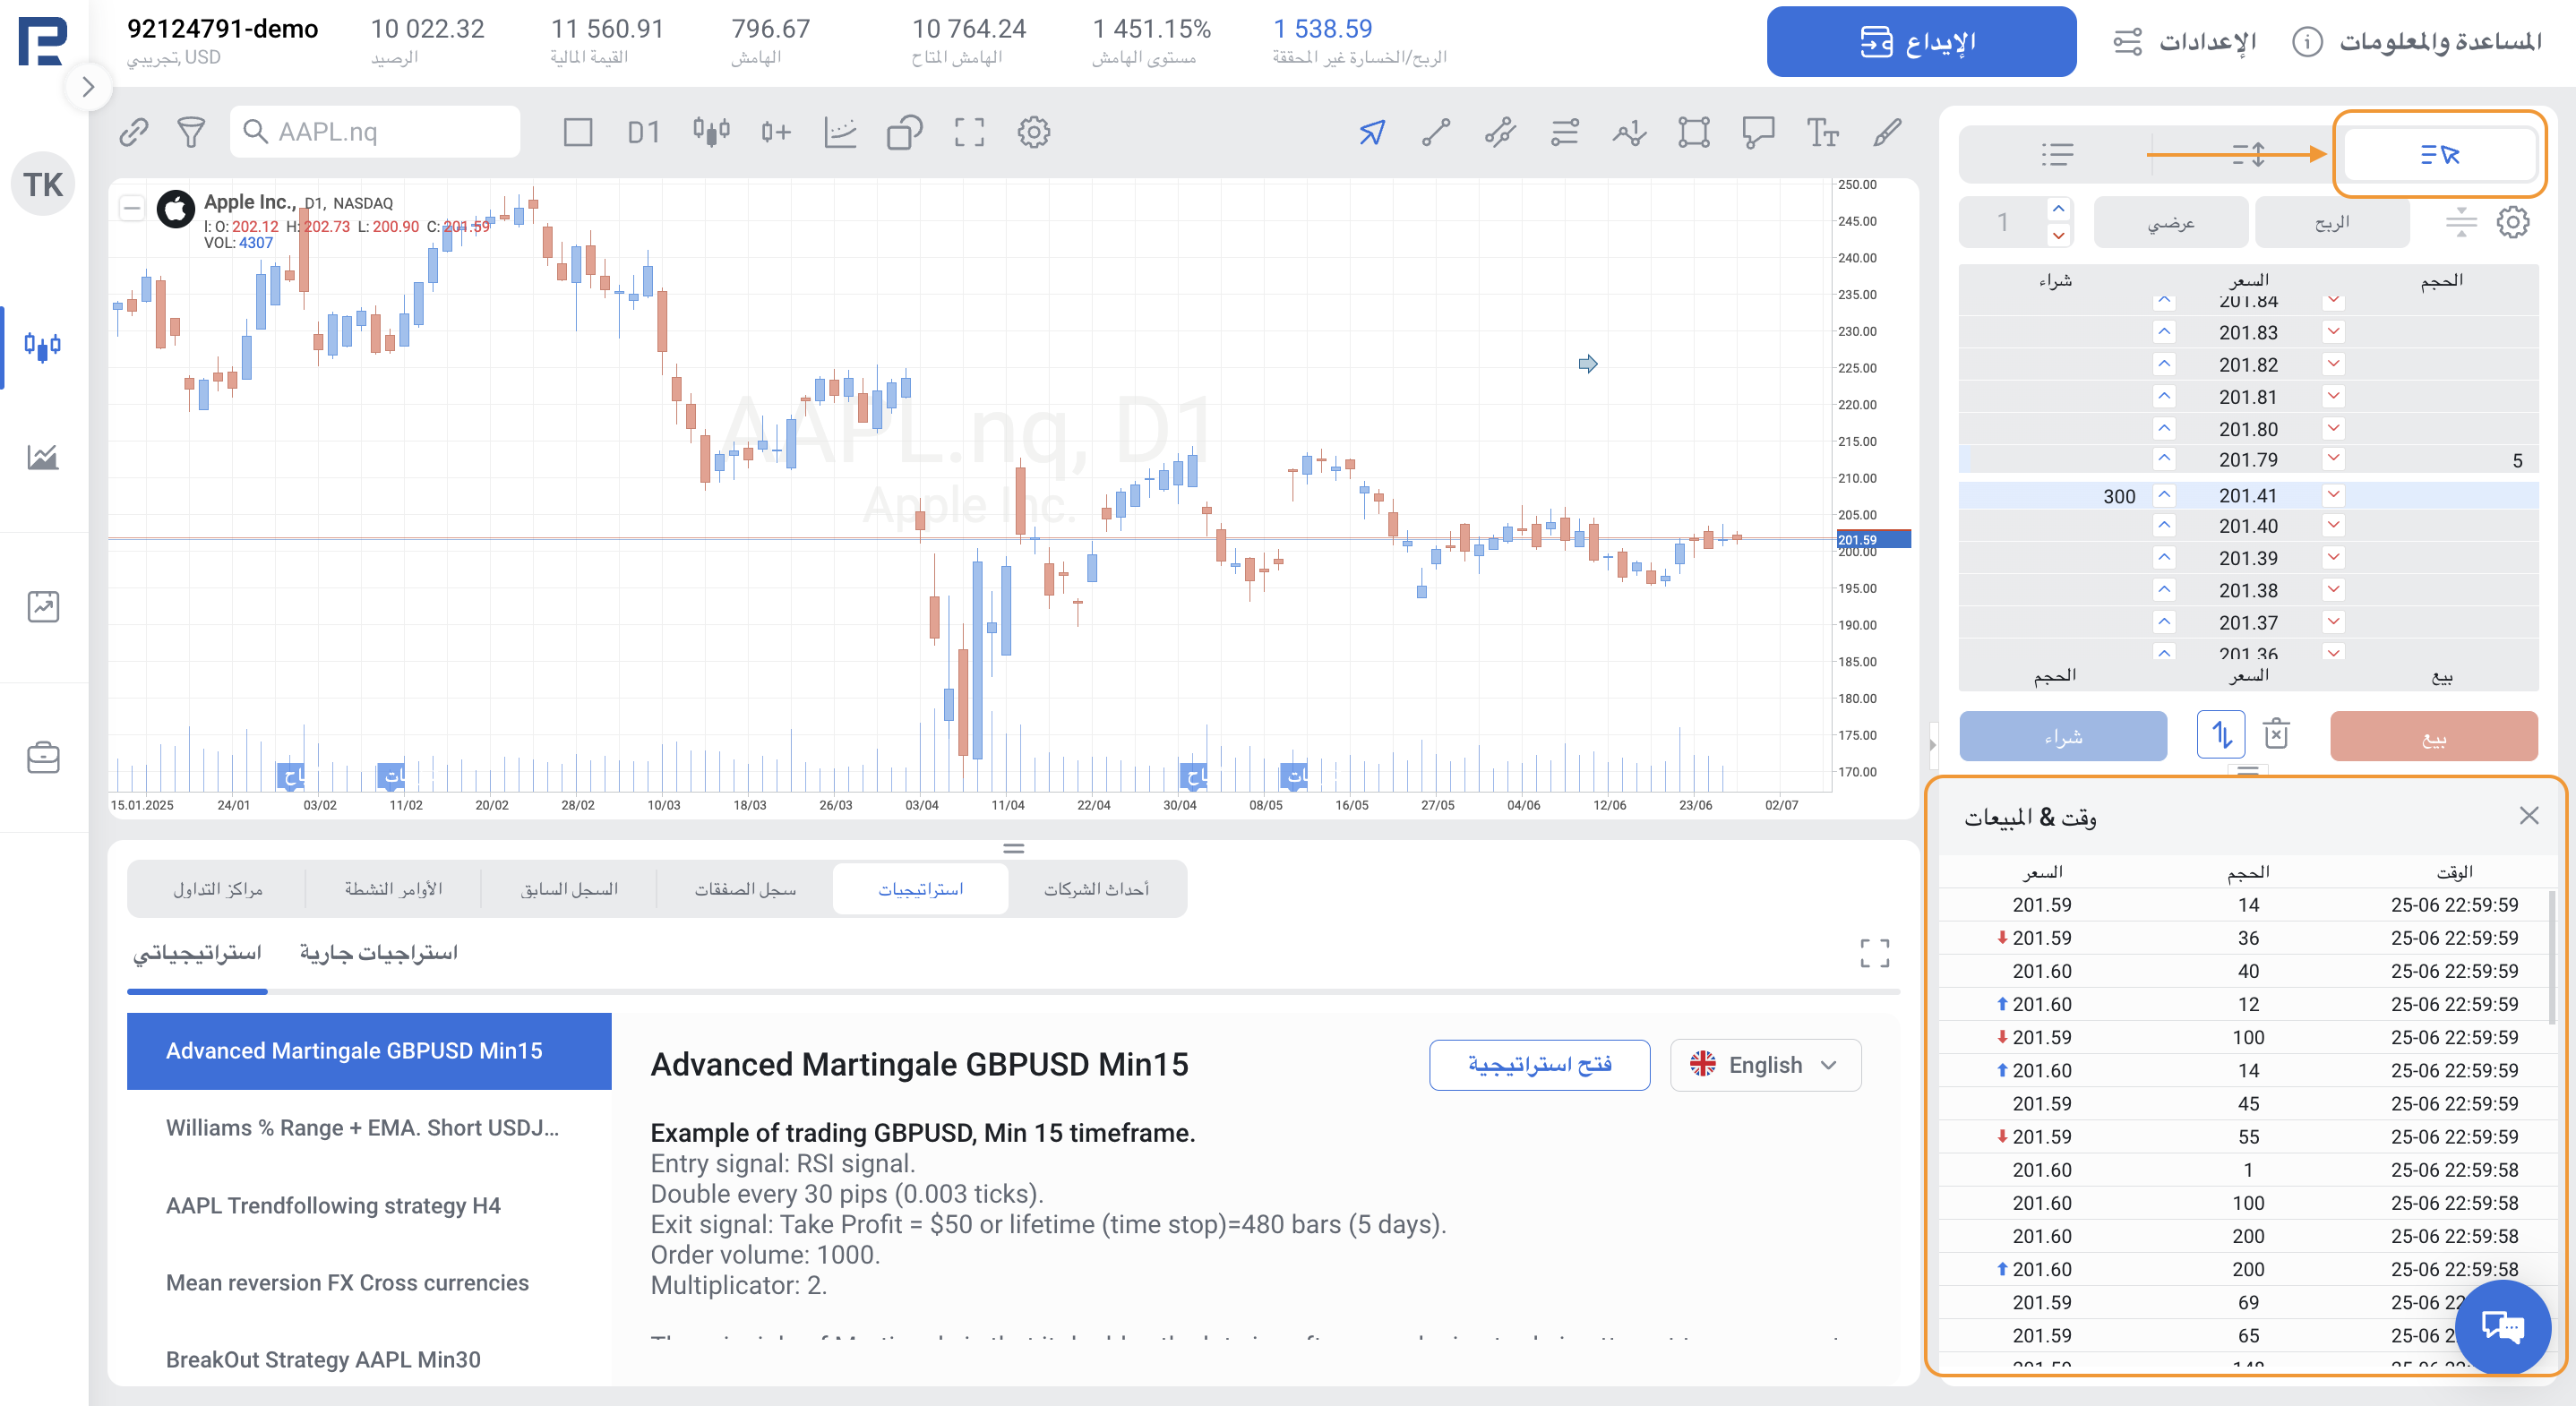Open the D1 timeframe selector
This screenshot has height=1406, width=2576.
click(643, 132)
